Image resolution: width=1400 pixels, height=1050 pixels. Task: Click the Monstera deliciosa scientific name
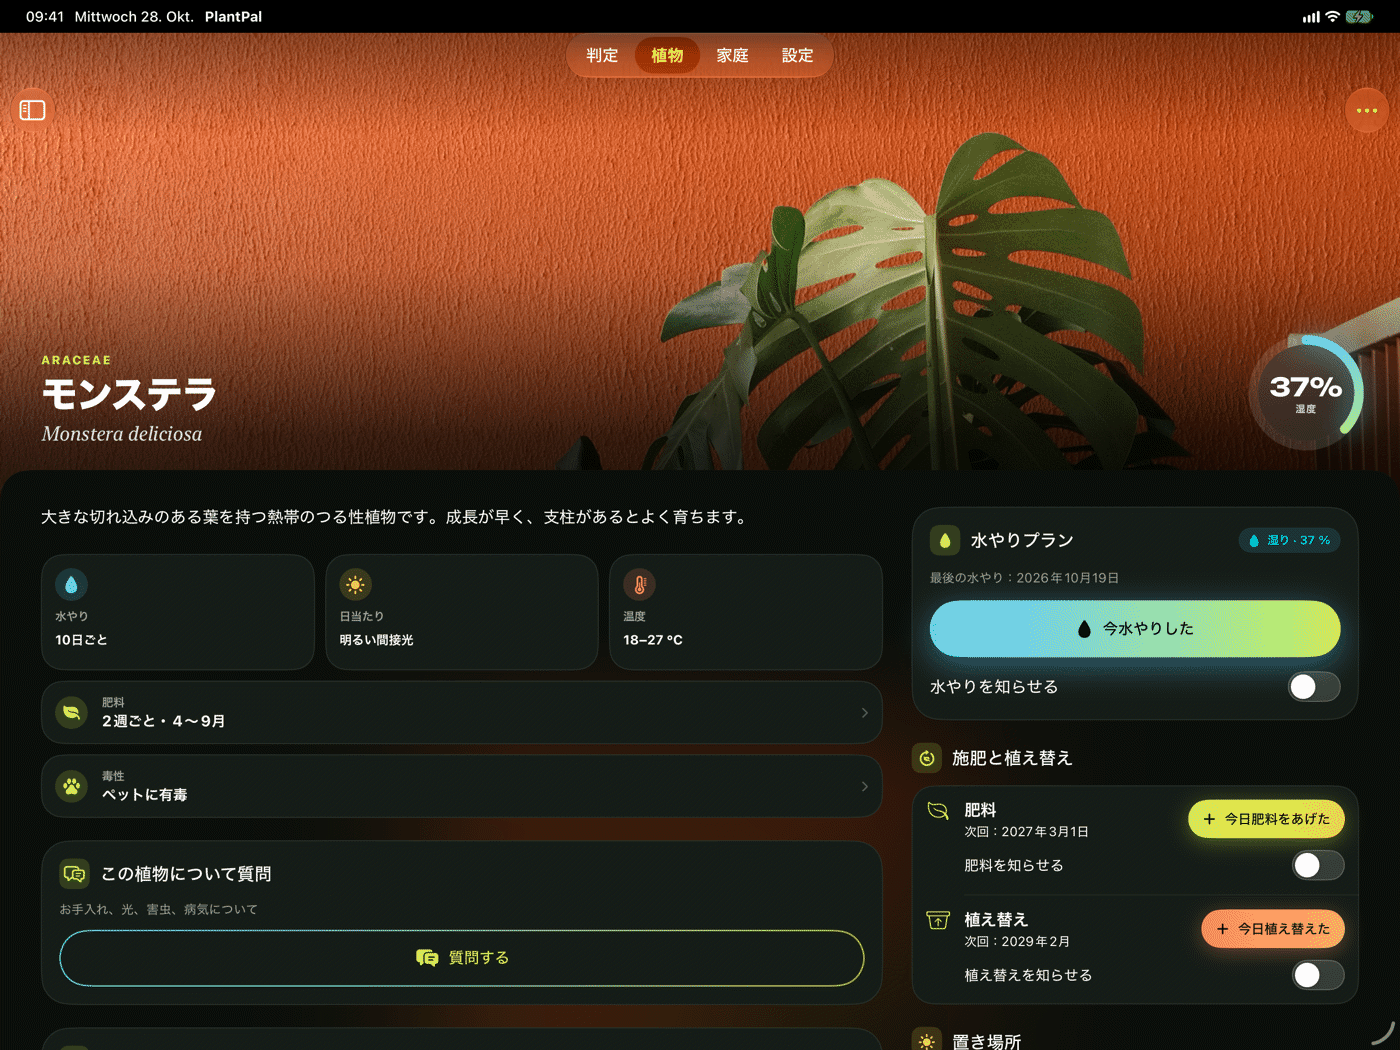click(122, 434)
